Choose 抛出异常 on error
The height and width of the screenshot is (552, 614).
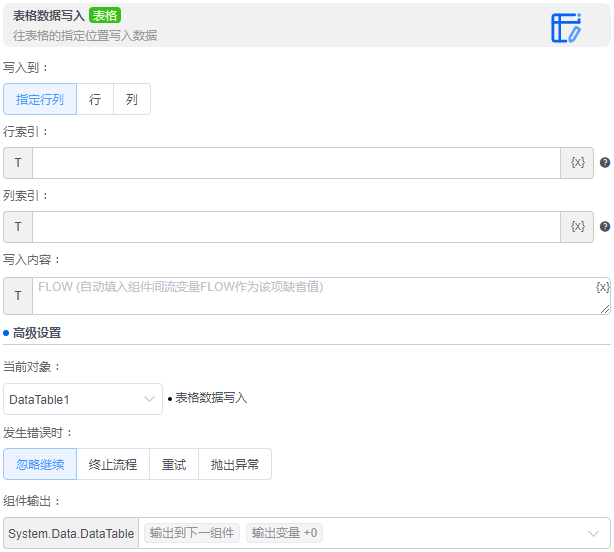(x=235, y=464)
